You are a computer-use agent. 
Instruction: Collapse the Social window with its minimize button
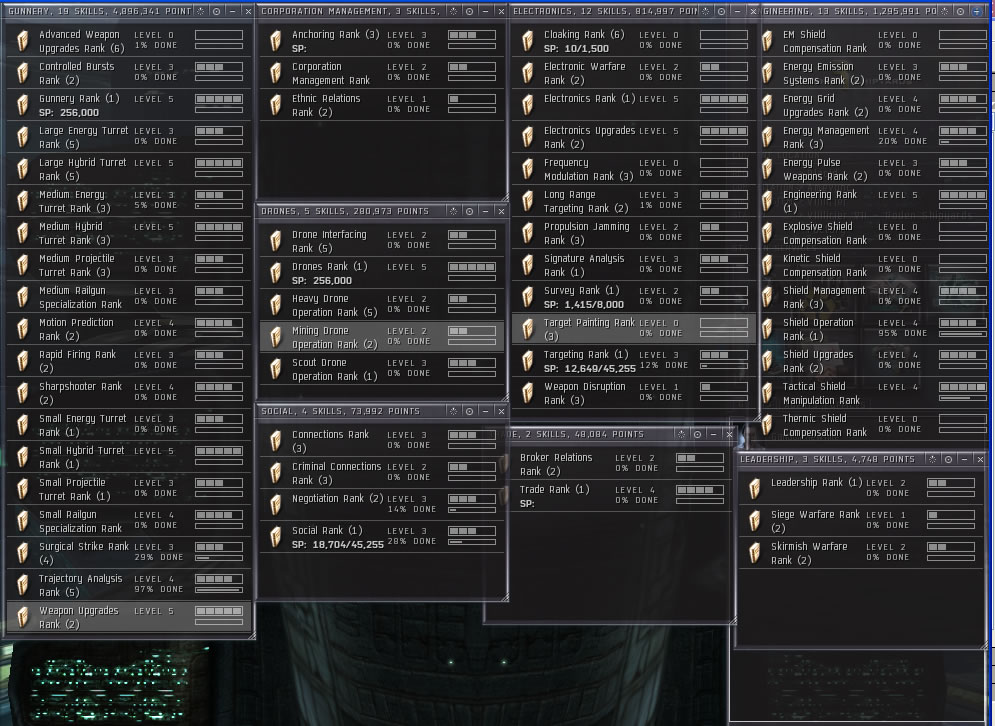pos(485,411)
